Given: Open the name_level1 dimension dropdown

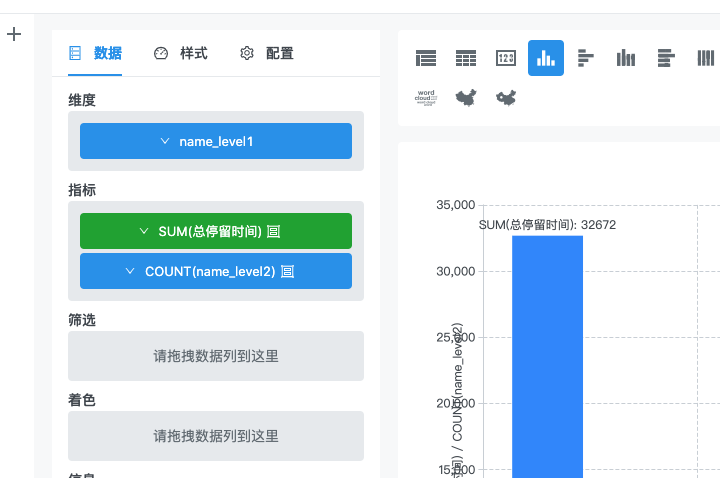Looking at the screenshot, I should [x=216, y=141].
